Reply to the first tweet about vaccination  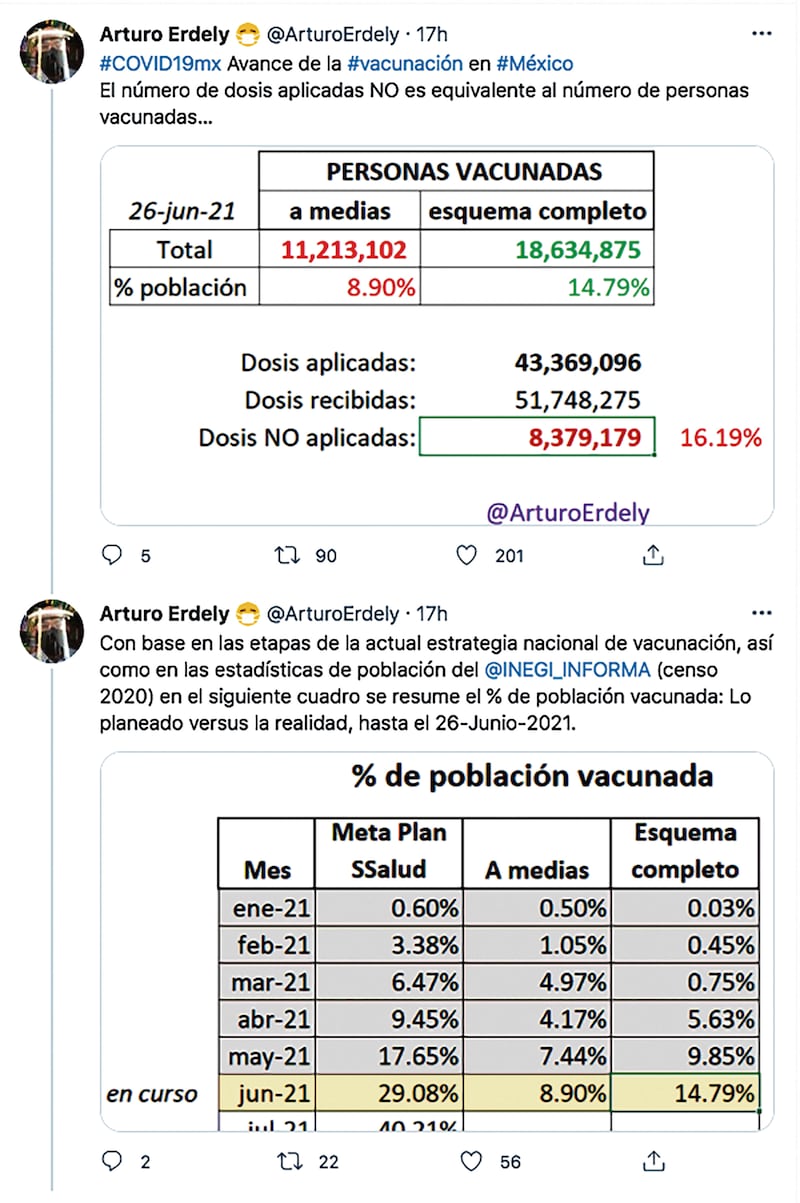pos(112,555)
